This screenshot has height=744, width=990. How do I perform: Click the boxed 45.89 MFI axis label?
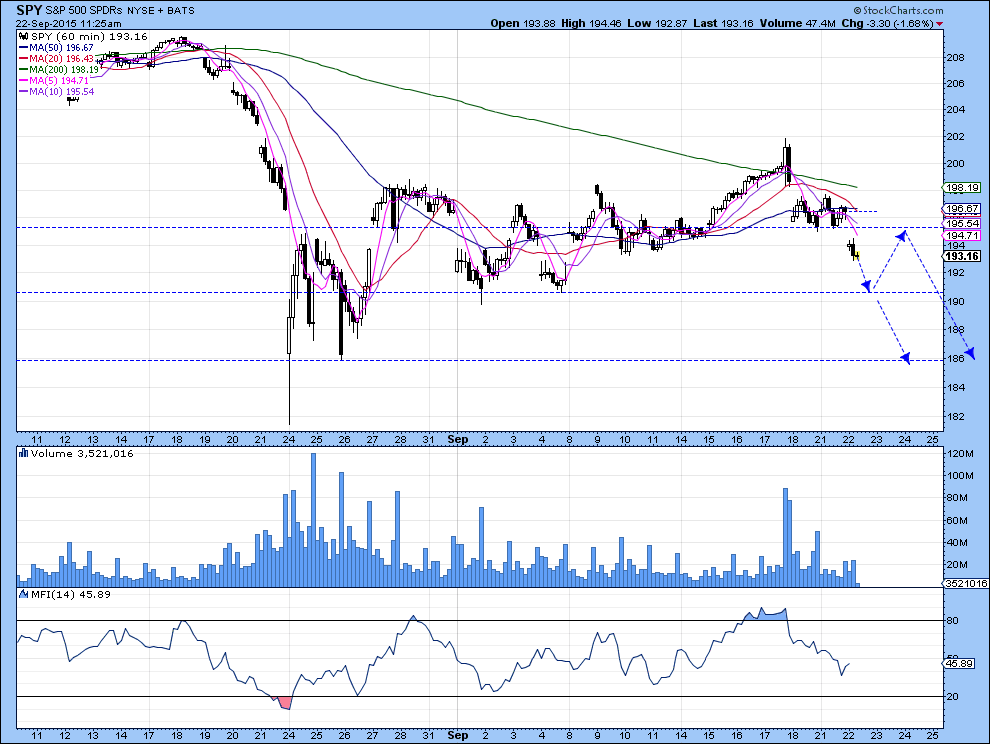click(958, 663)
